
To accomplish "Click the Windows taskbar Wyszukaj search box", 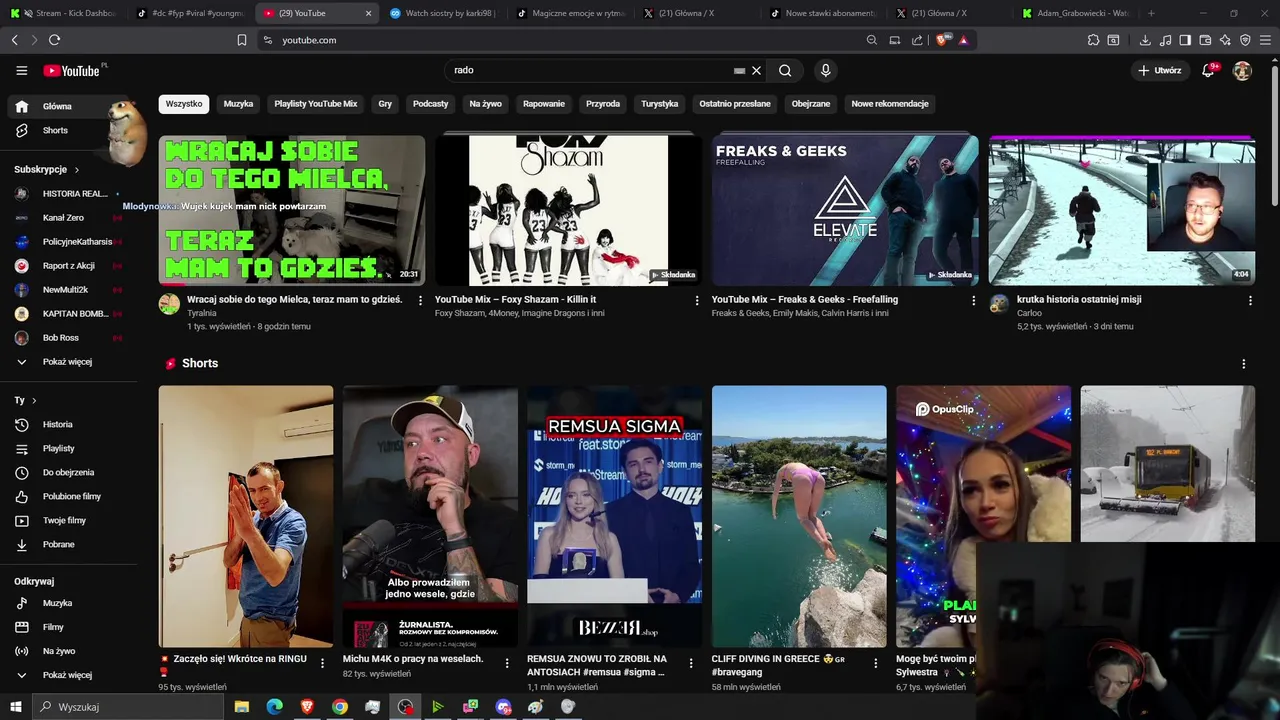I will point(128,707).
